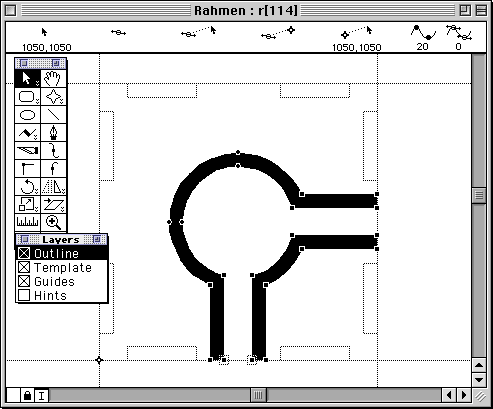Screen dimensions: 493x409
Task: Activate the Zoom magnifier tool
Action: coord(53,222)
